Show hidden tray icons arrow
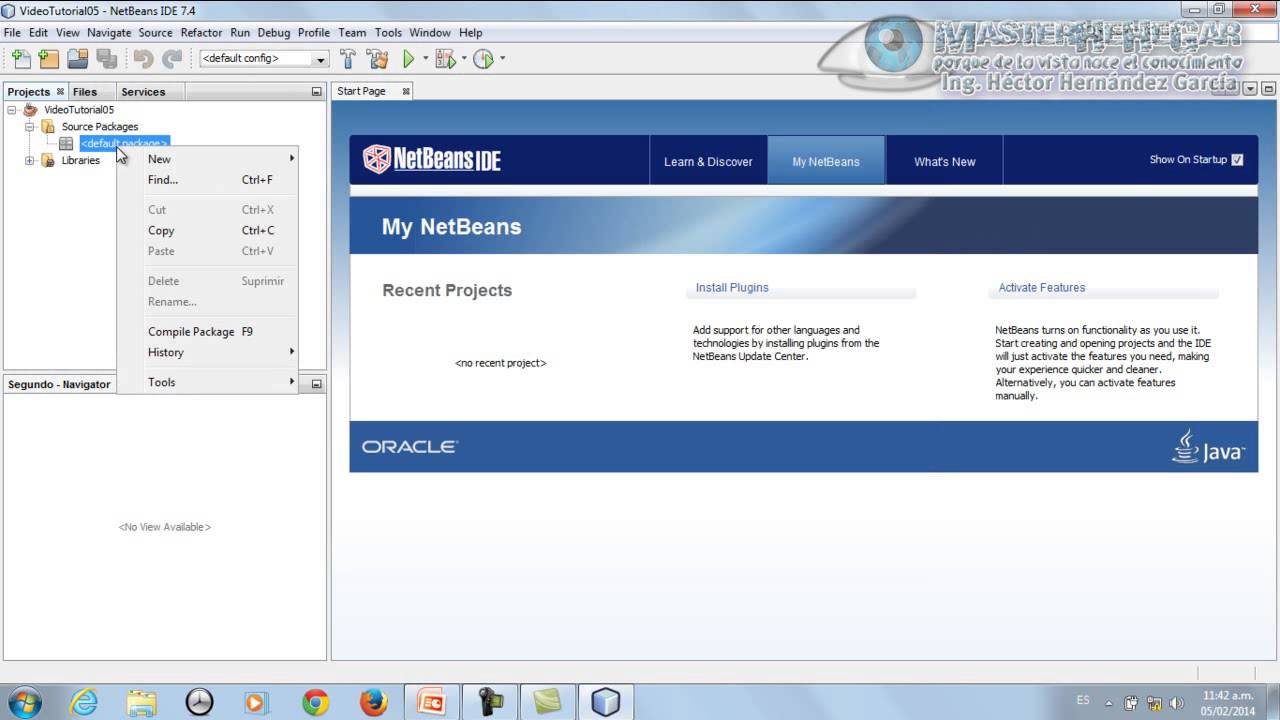The image size is (1280, 720). (1108, 702)
